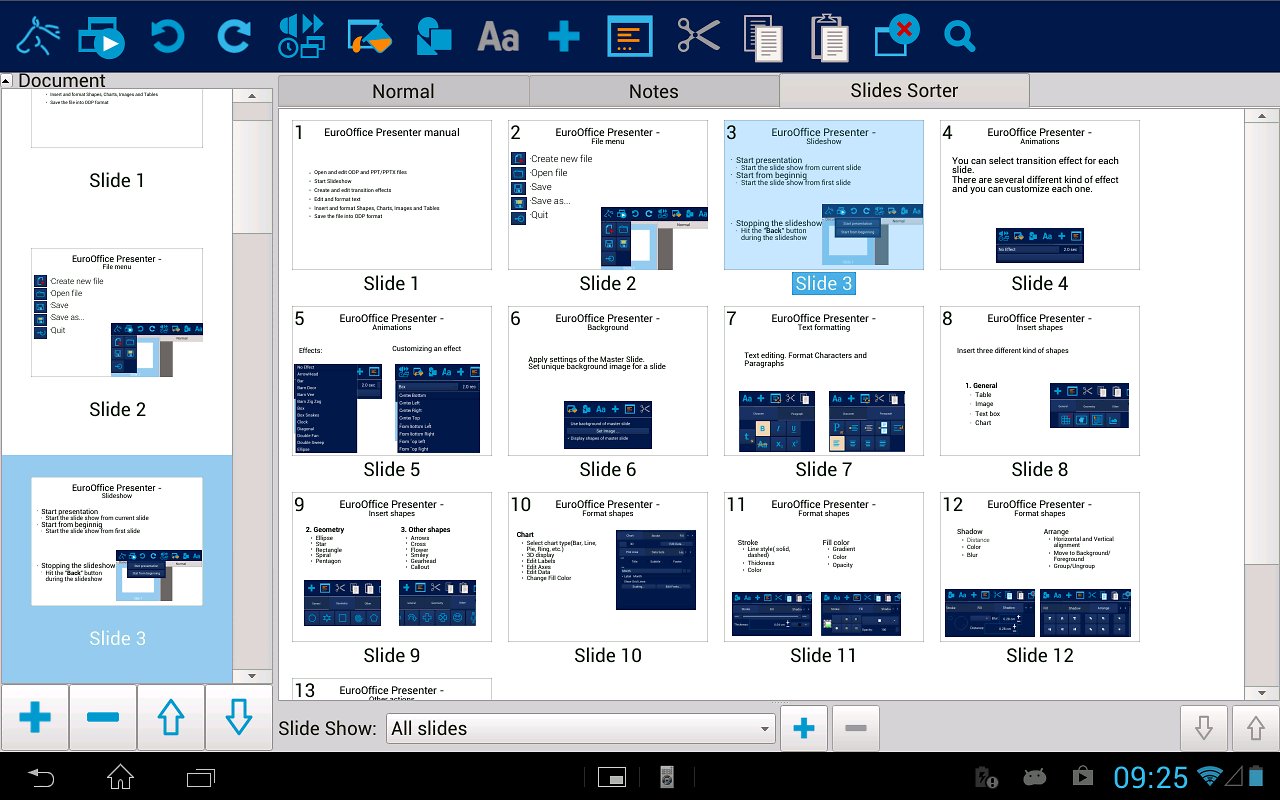The width and height of the screenshot is (1280, 800).
Task: Select the Slide 3 thumbnail in the Document panel
Action: pos(117,541)
